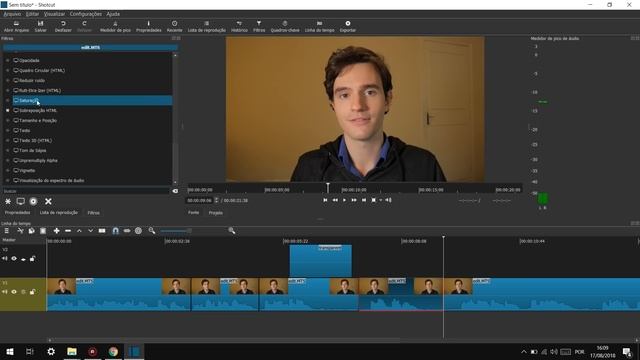Image resolution: width=640 pixels, height=360 pixels.
Task: Toggle the player zoom grid button
Action: click(373, 200)
